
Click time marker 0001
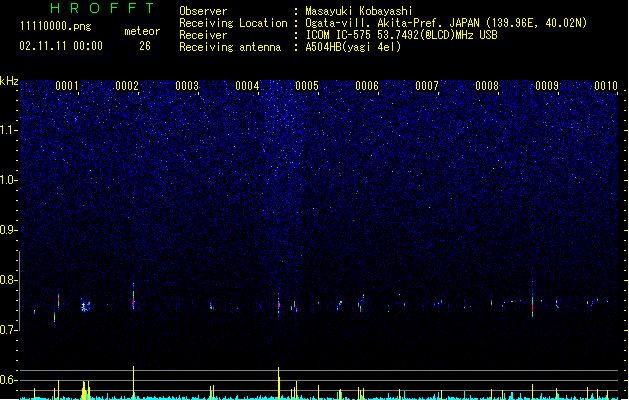67,86
